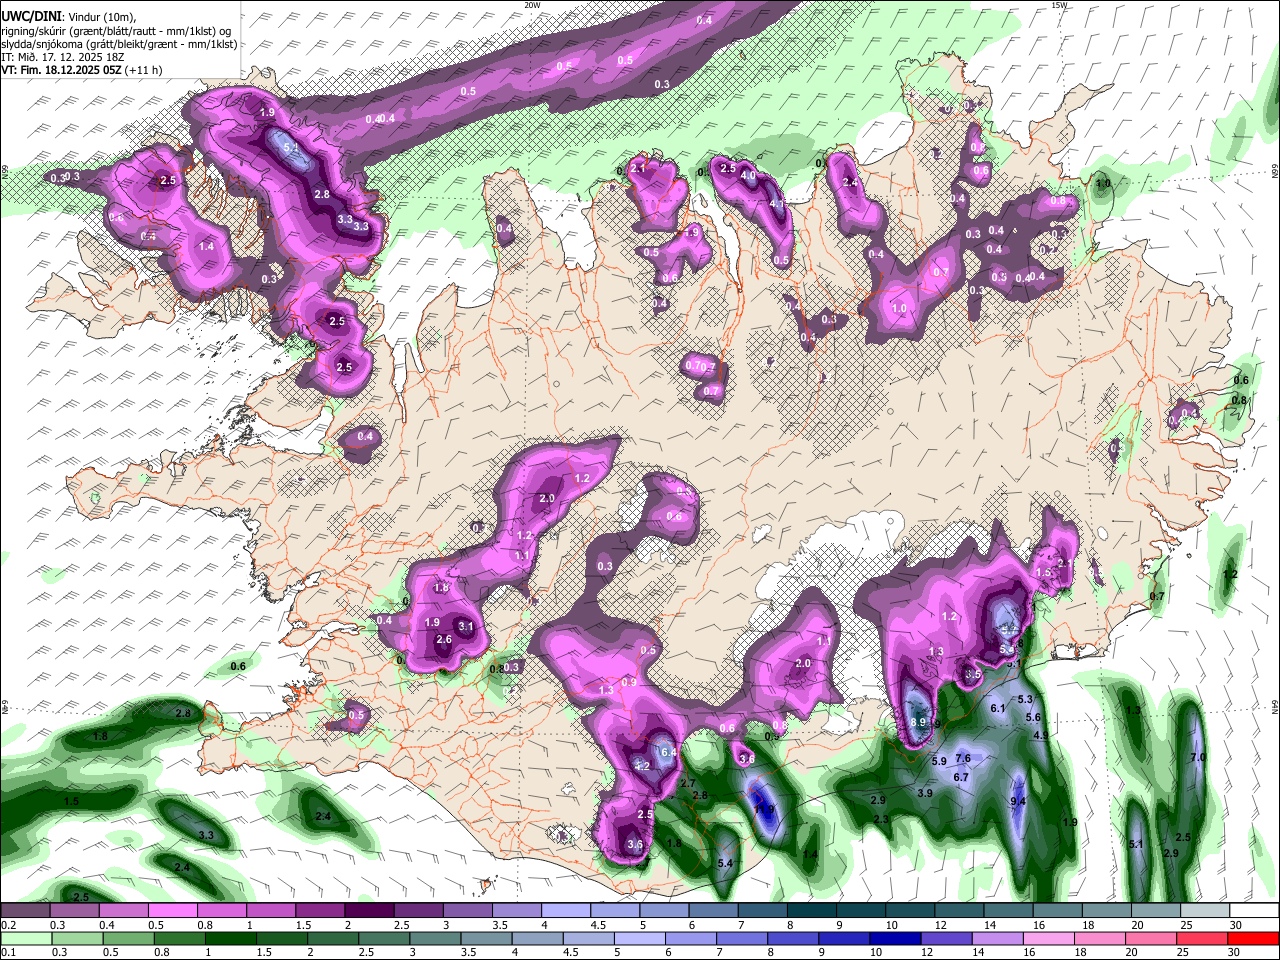Image resolution: width=1280 pixels, height=960 pixels.
Task: Pick the light pink 16–18 rain swatch
Action: coord(1047,939)
